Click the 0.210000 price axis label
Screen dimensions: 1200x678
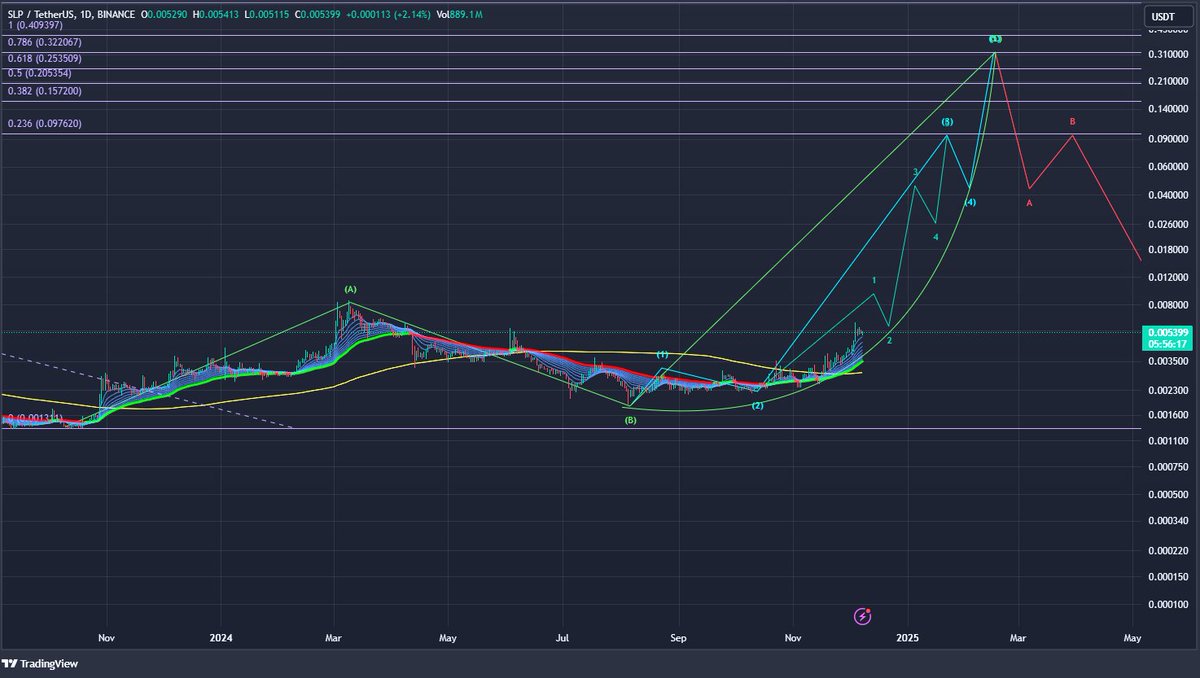click(x=1167, y=81)
